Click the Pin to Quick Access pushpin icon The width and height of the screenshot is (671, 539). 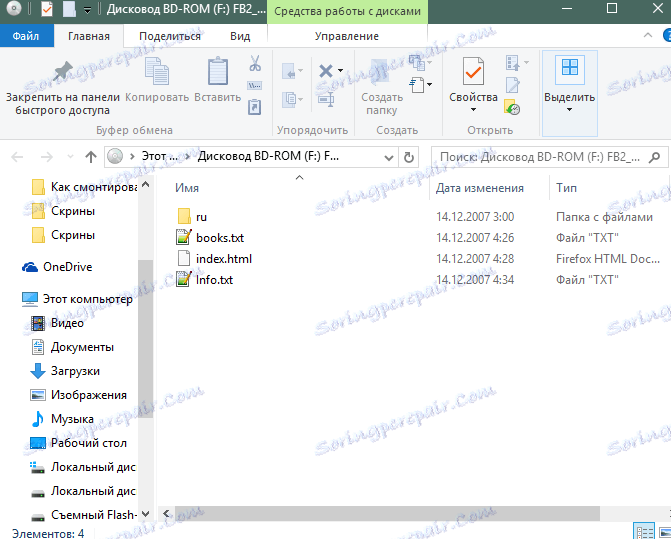(63, 71)
